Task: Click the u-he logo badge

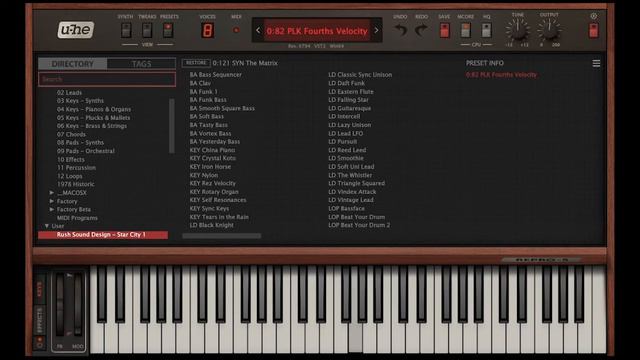Action: coord(76,30)
